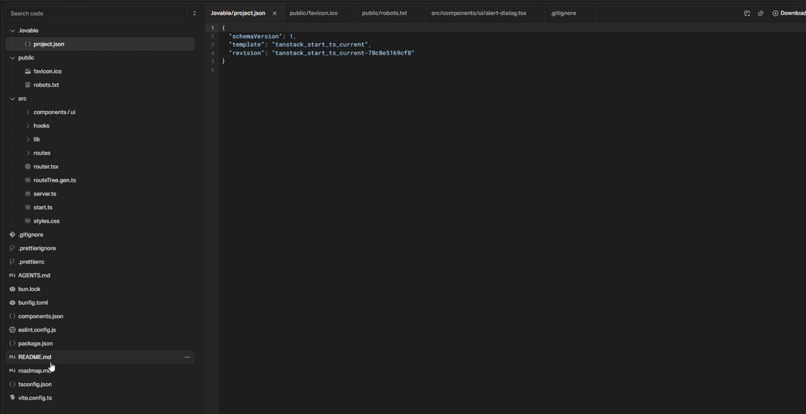The image size is (806, 414).
Task: Click the icon beside server.ts
Action: (x=28, y=194)
